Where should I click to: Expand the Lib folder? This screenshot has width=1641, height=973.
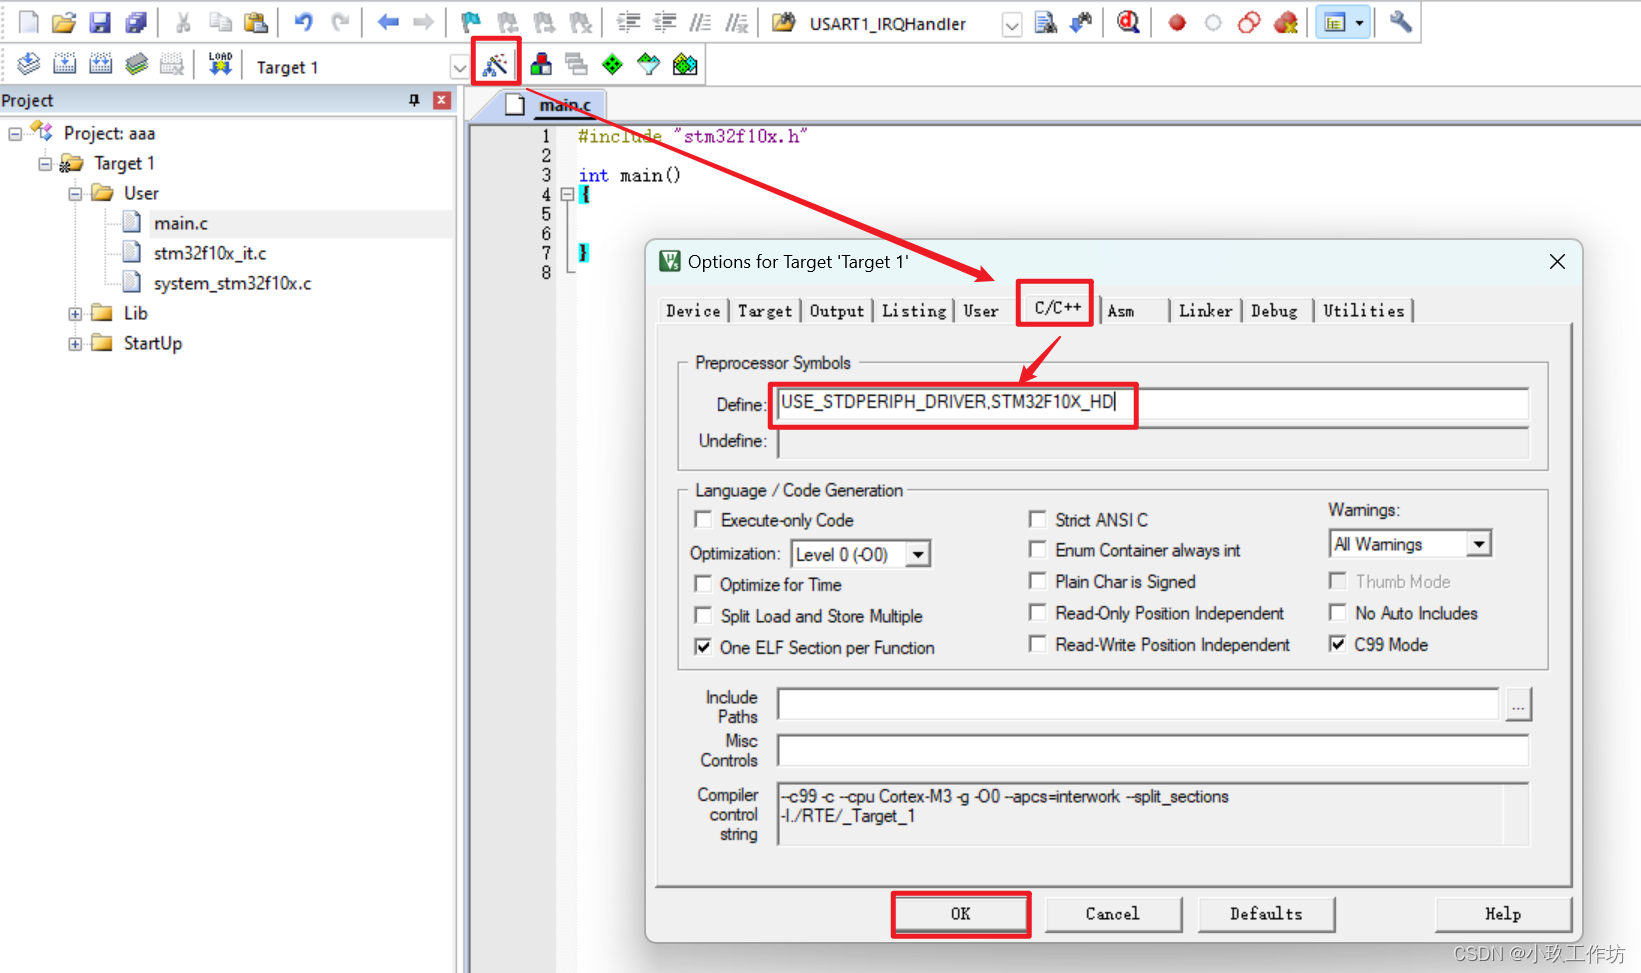pyautogui.click(x=75, y=313)
